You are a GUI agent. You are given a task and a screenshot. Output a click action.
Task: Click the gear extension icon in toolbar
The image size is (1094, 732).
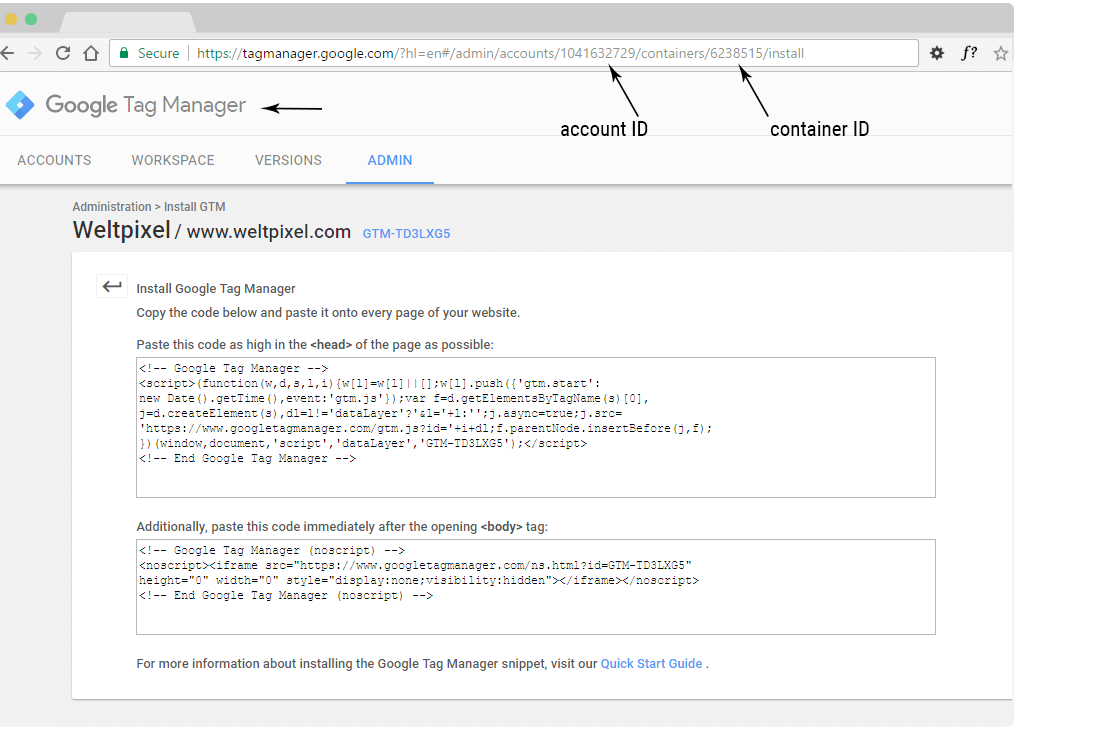pos(937,54)
